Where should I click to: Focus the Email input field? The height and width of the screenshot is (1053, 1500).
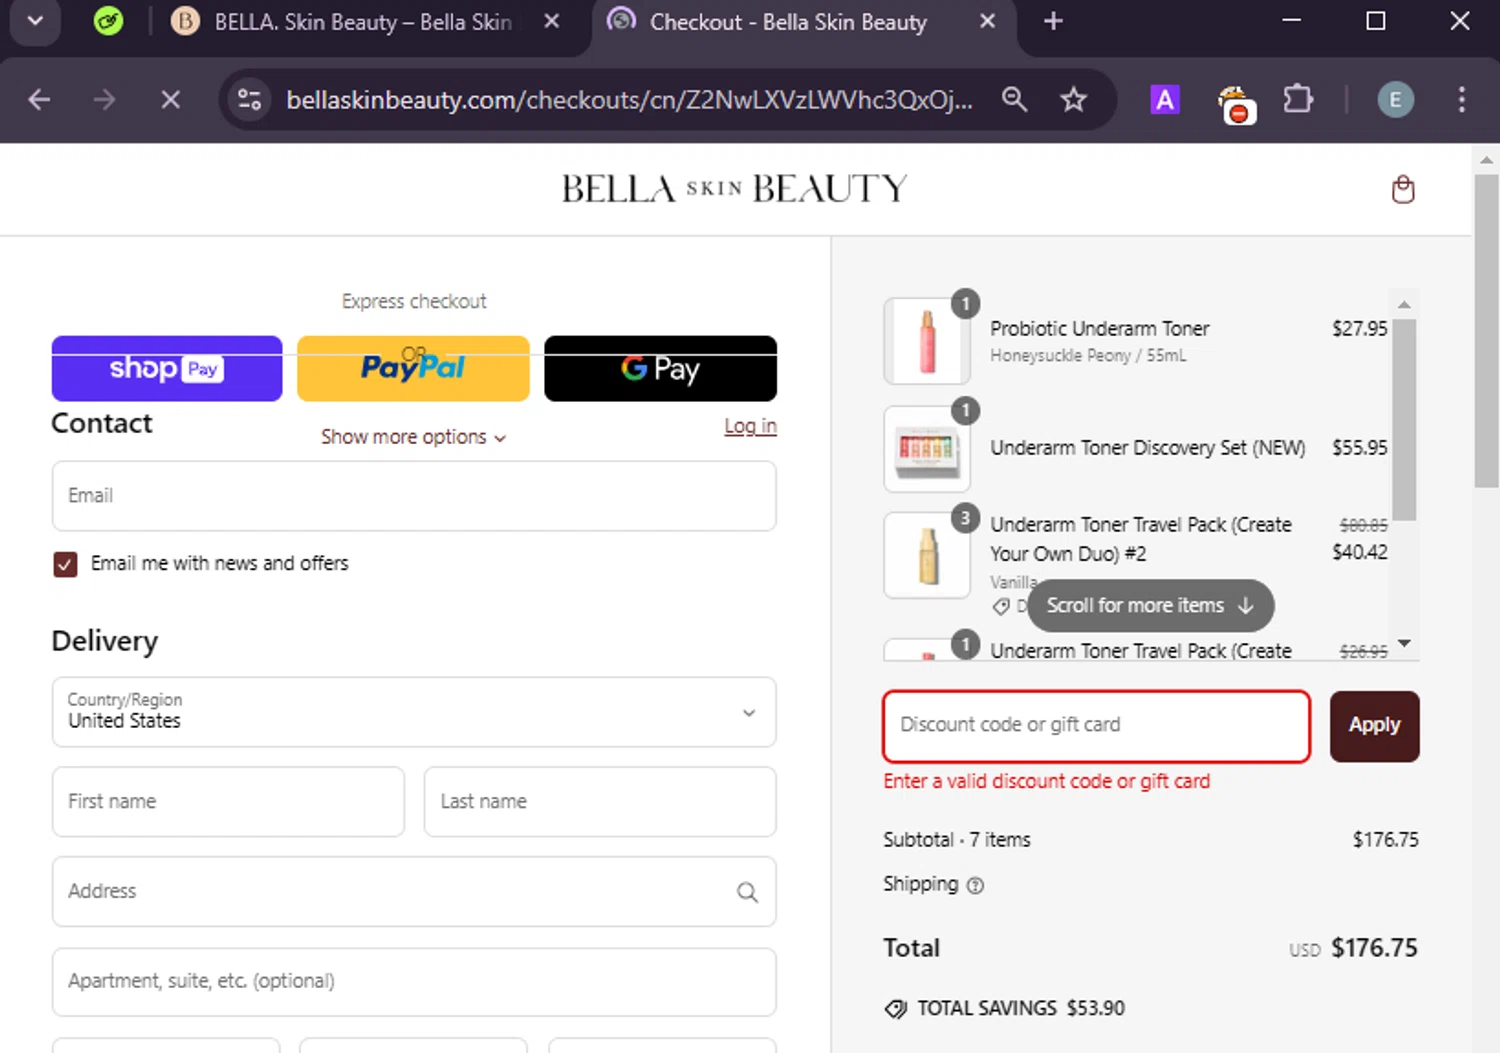[x=414, y=496]
